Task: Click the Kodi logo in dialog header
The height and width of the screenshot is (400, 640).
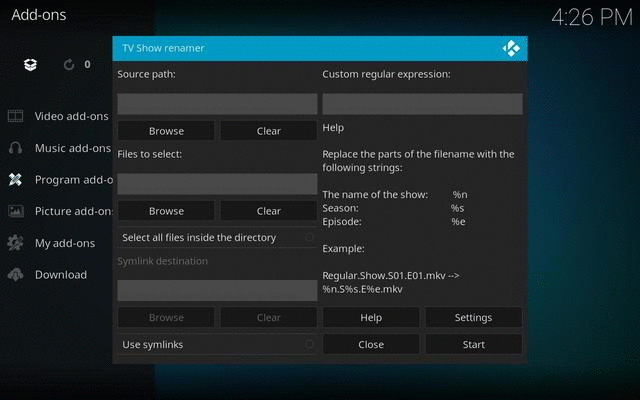Action: tap(511, 48)
